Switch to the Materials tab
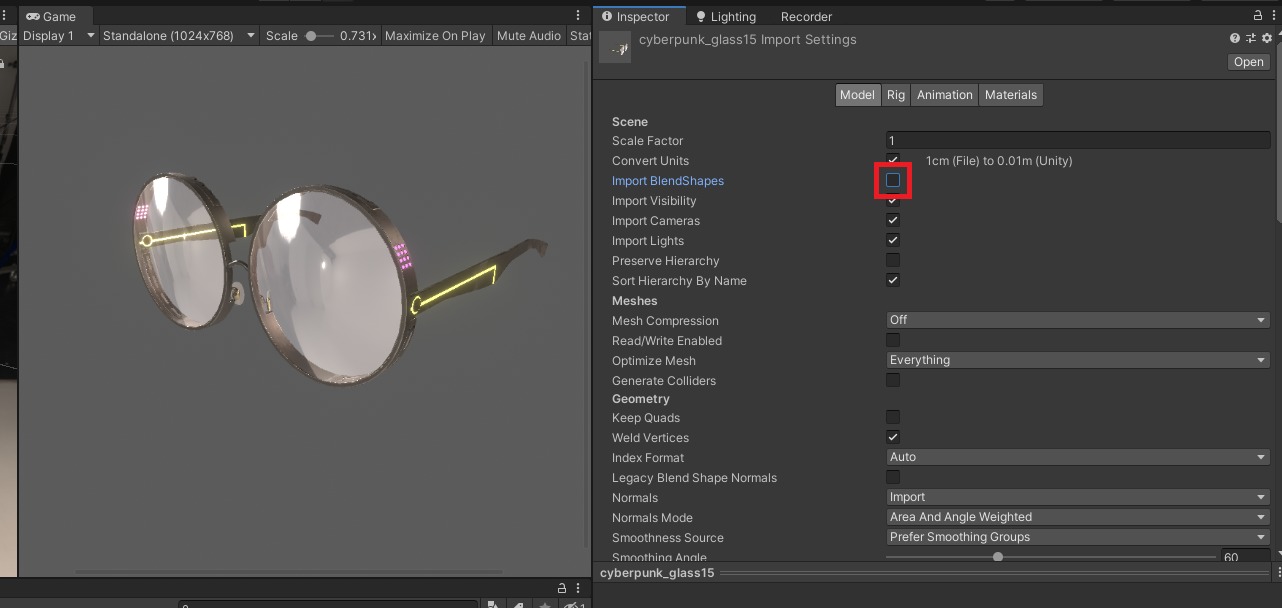The height and width of the screenshot is (608, 1282). click(1010, 94)
